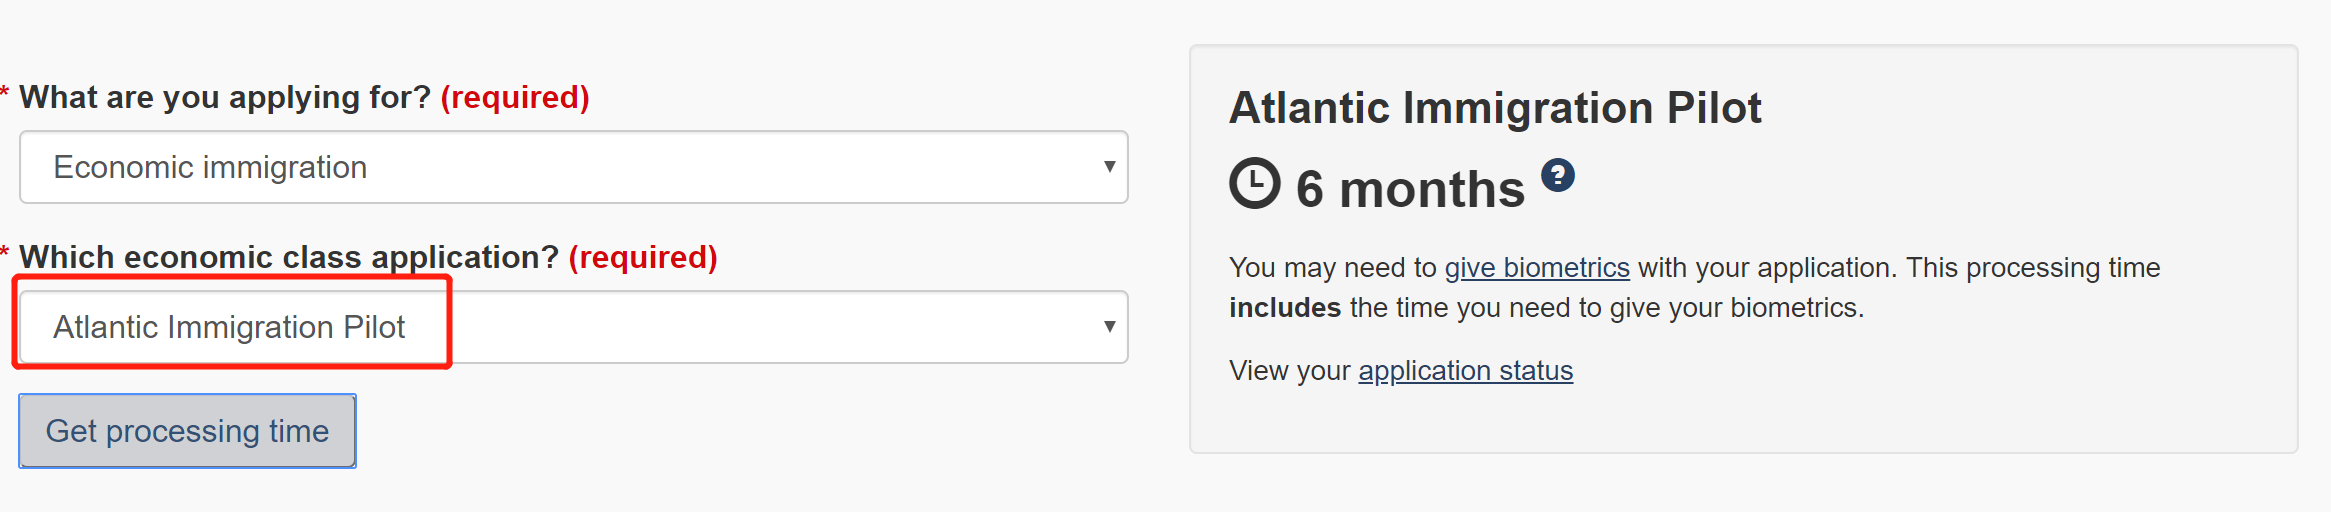Select the Economic immigration value text

coord(210,167)
